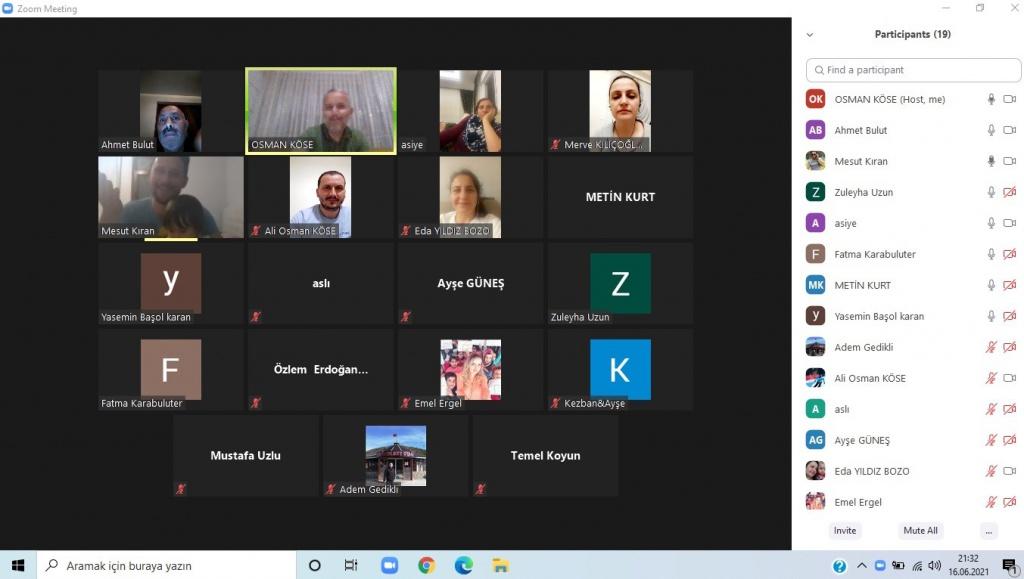Click Yasemin Başol karan's microphone icon
Screen dimensions: 1024x579
(x=991, y=316)
